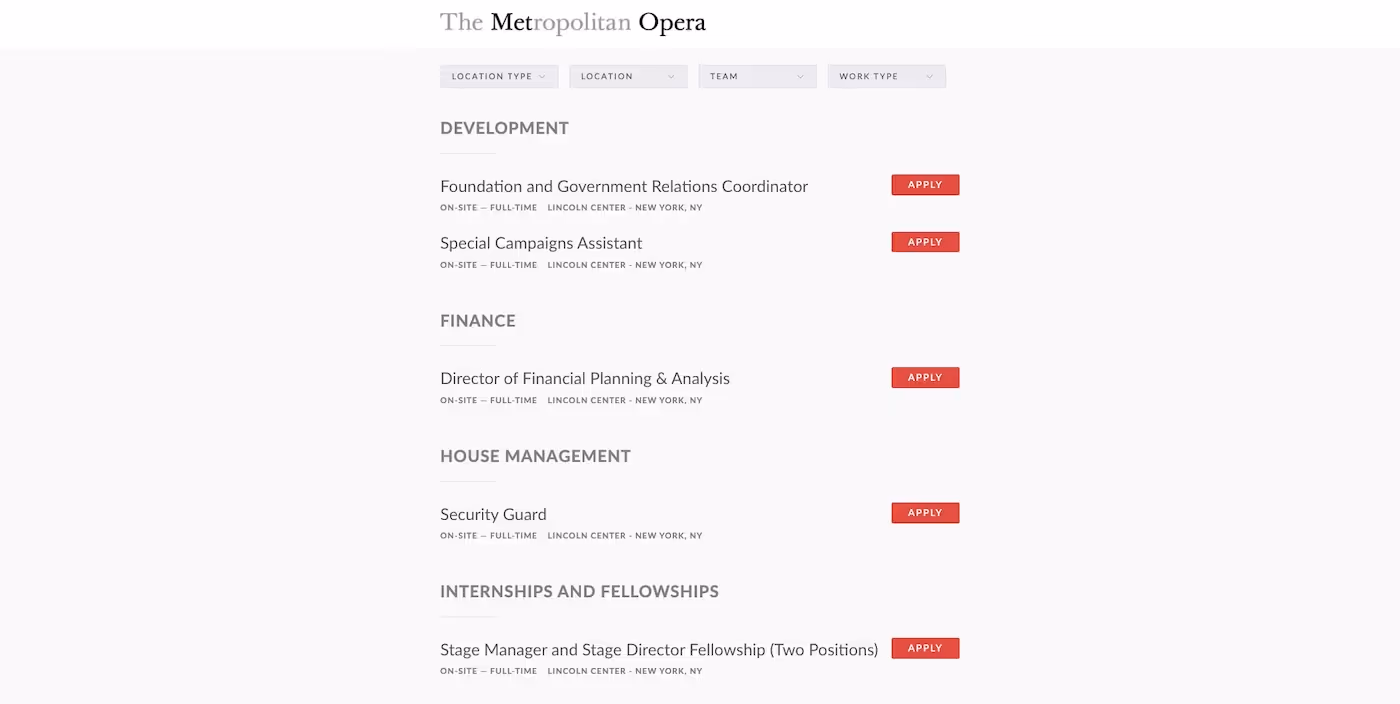Select the DEVELOPMENT section header

click(504, 128)
